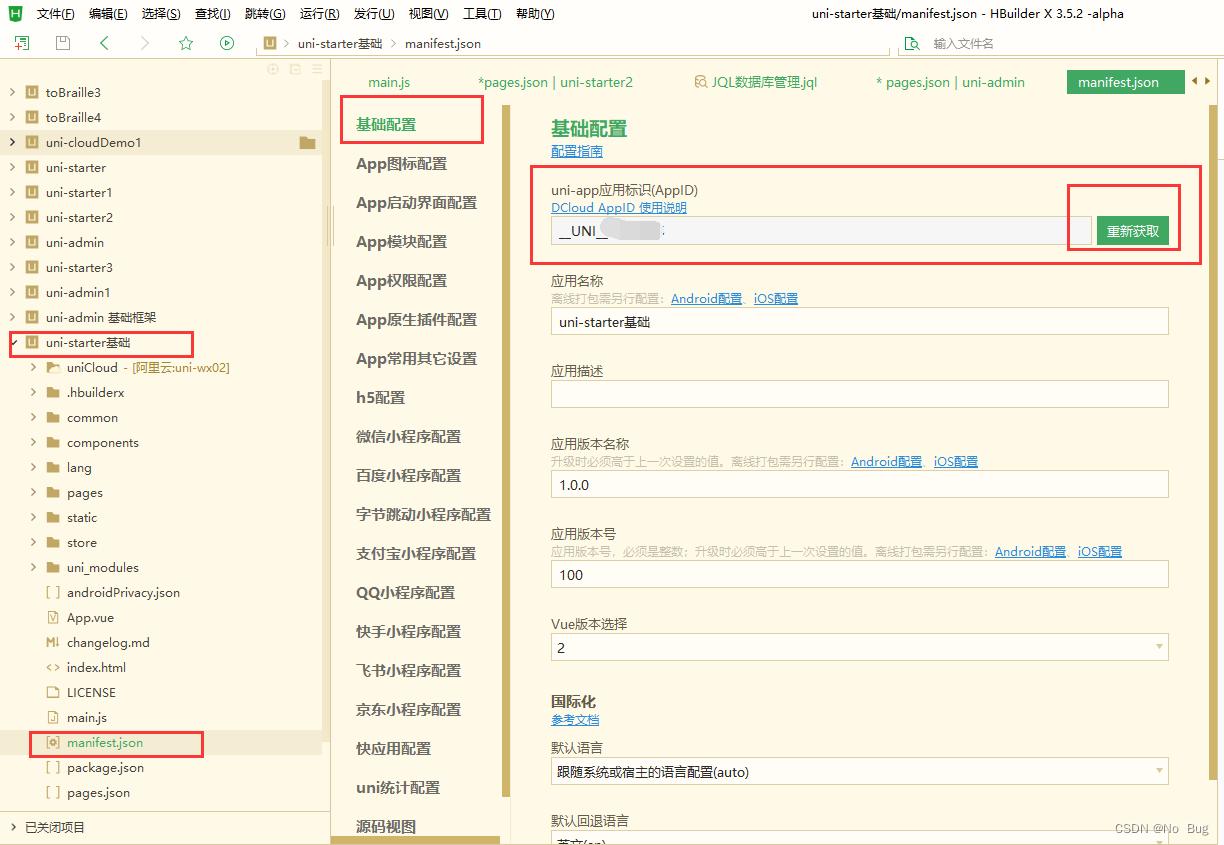Click the changelog.md markdown file icon

(53, 643)
